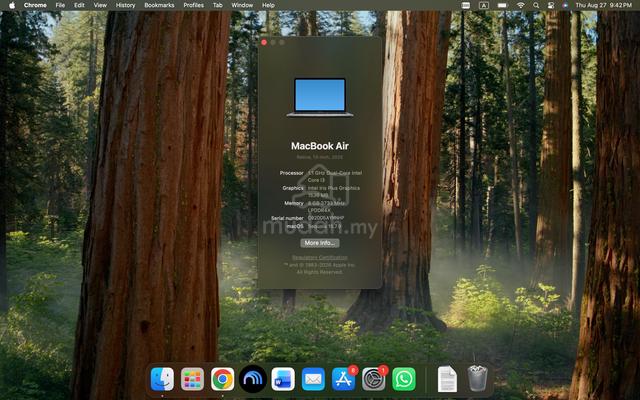Open the History menu

coord(125,5)
